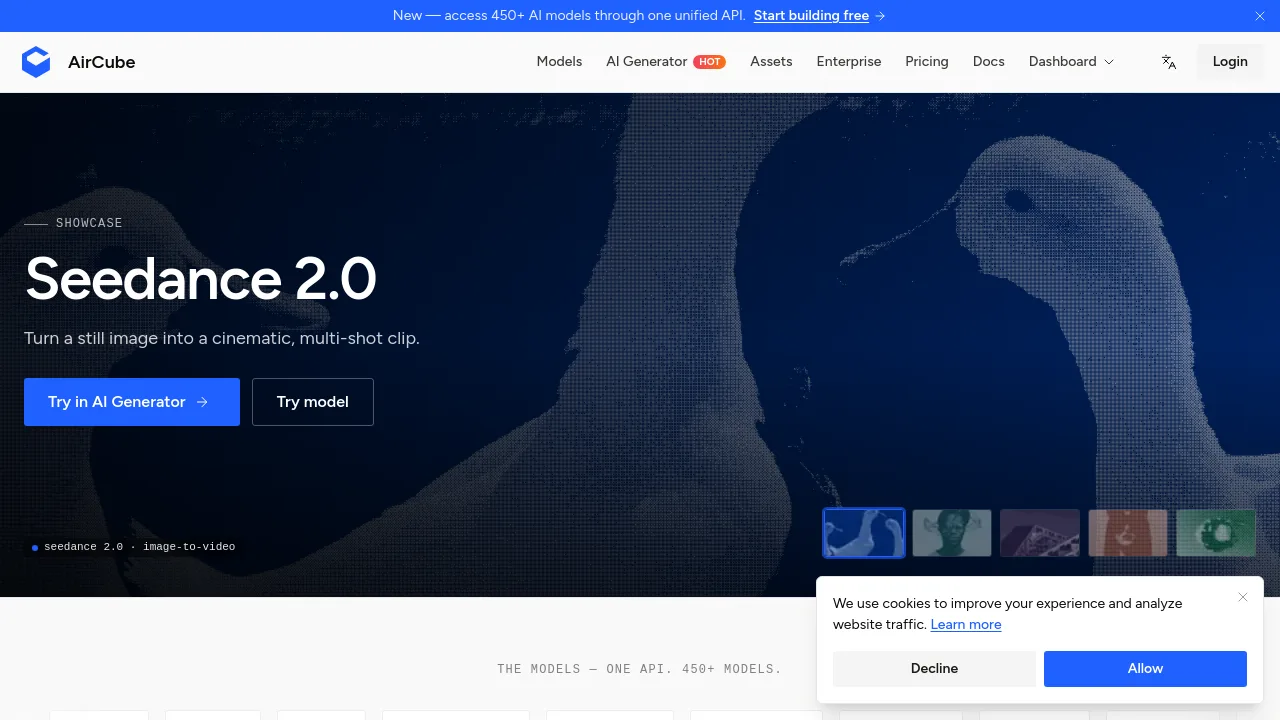
Task: Click the SHOWCASE label text
Action: click(x=89, y=223)
